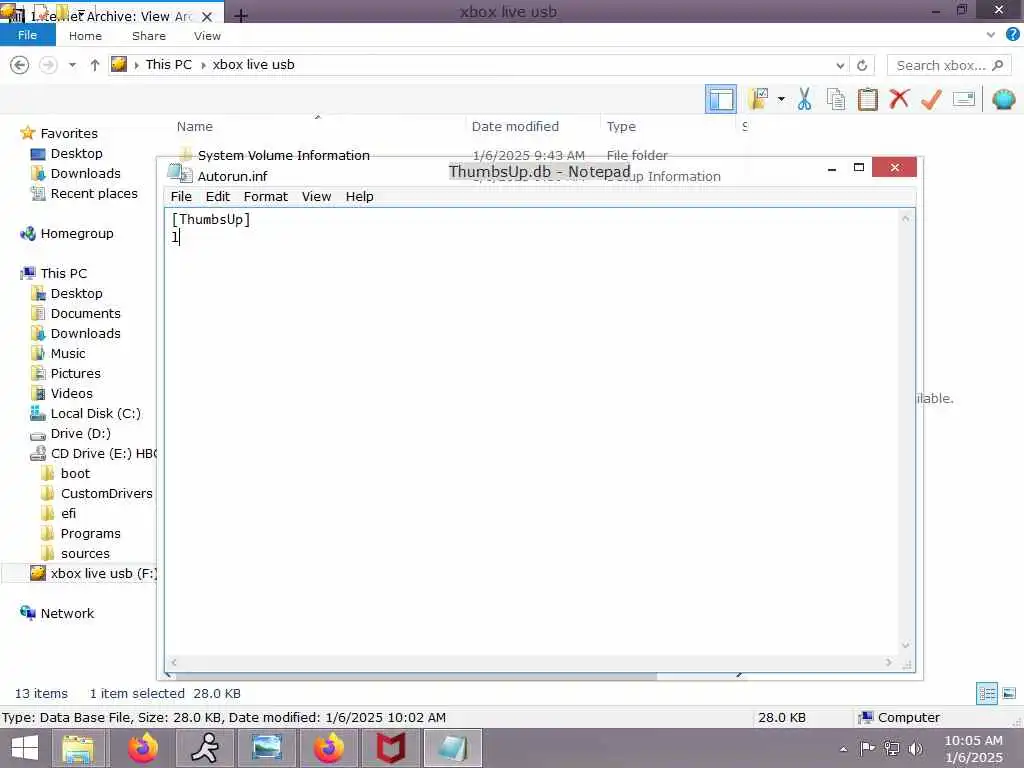Viewport: 1024px width, 768px height.
Task: Click Notepad's scroll up arrow
Action: click(906, 218)
